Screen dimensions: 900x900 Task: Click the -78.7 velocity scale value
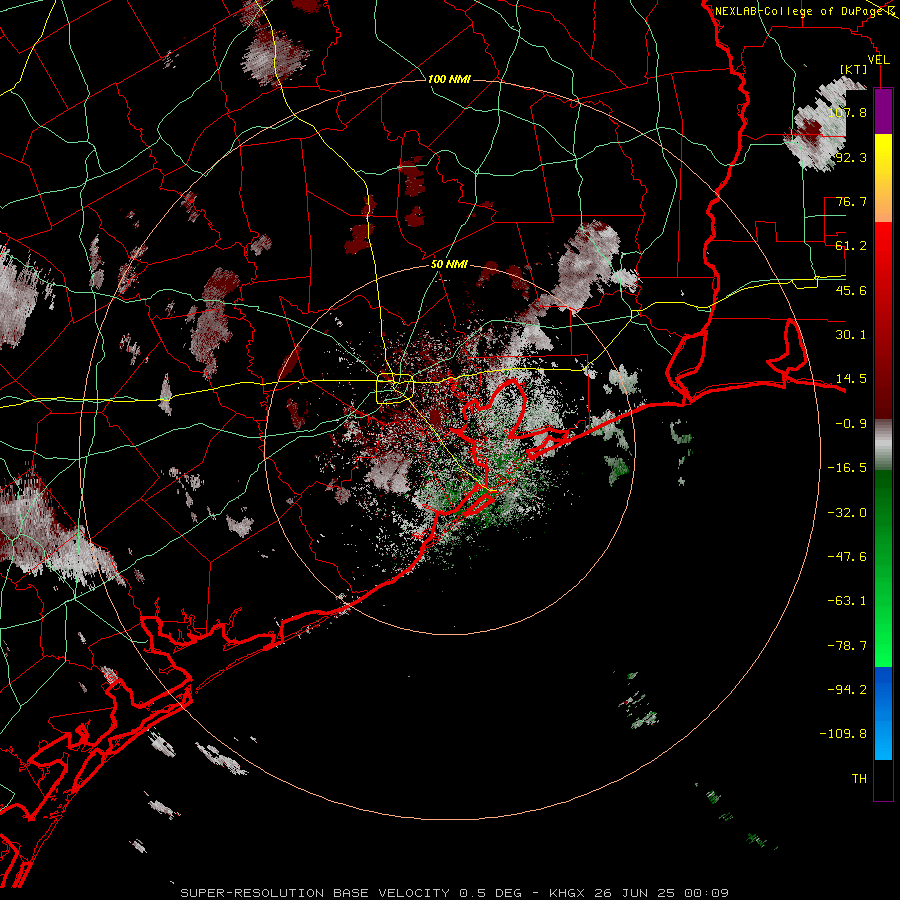pos(847,646)
